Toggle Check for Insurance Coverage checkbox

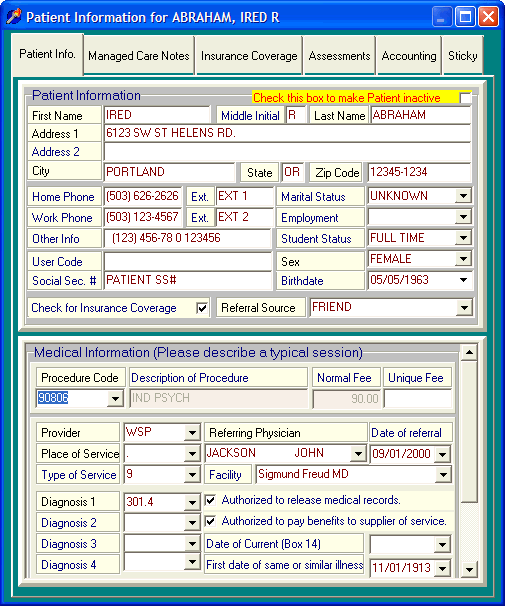(x=202, y=308)
